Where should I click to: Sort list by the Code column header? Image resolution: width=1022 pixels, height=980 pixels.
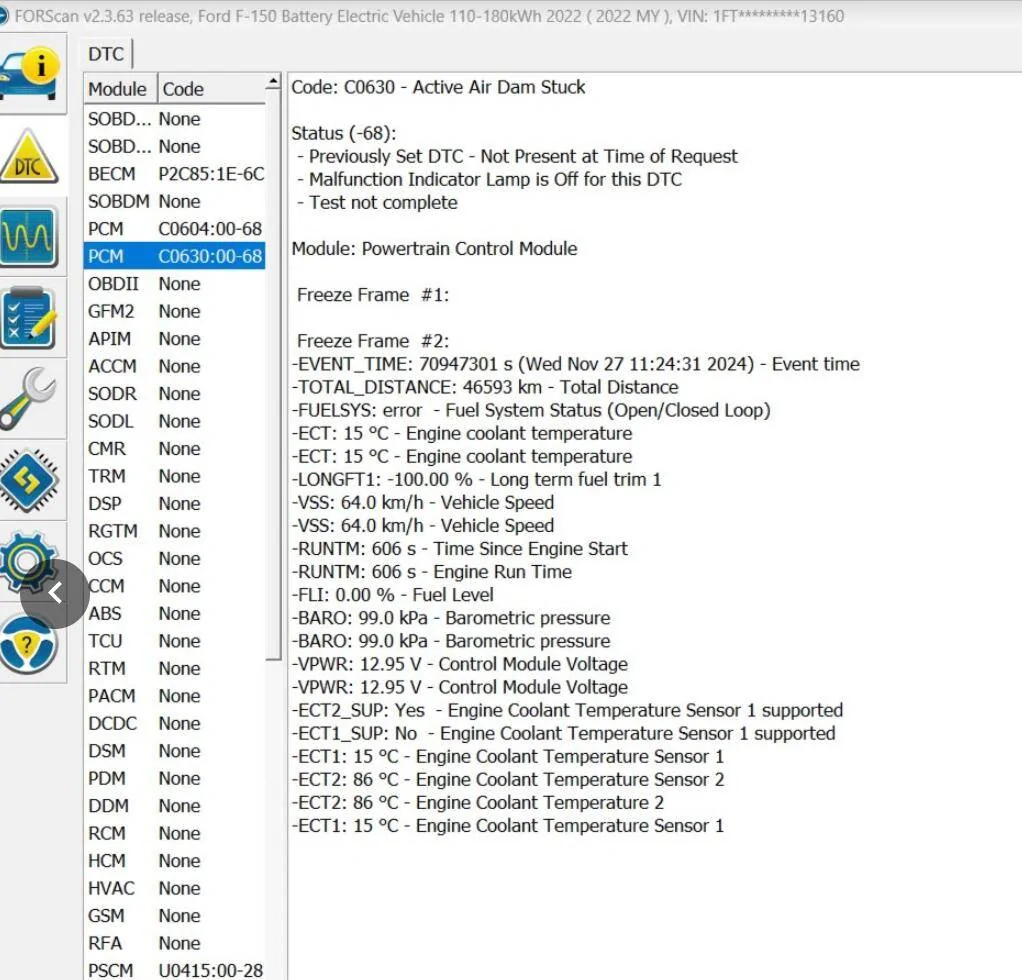click(x=210, y=89)
